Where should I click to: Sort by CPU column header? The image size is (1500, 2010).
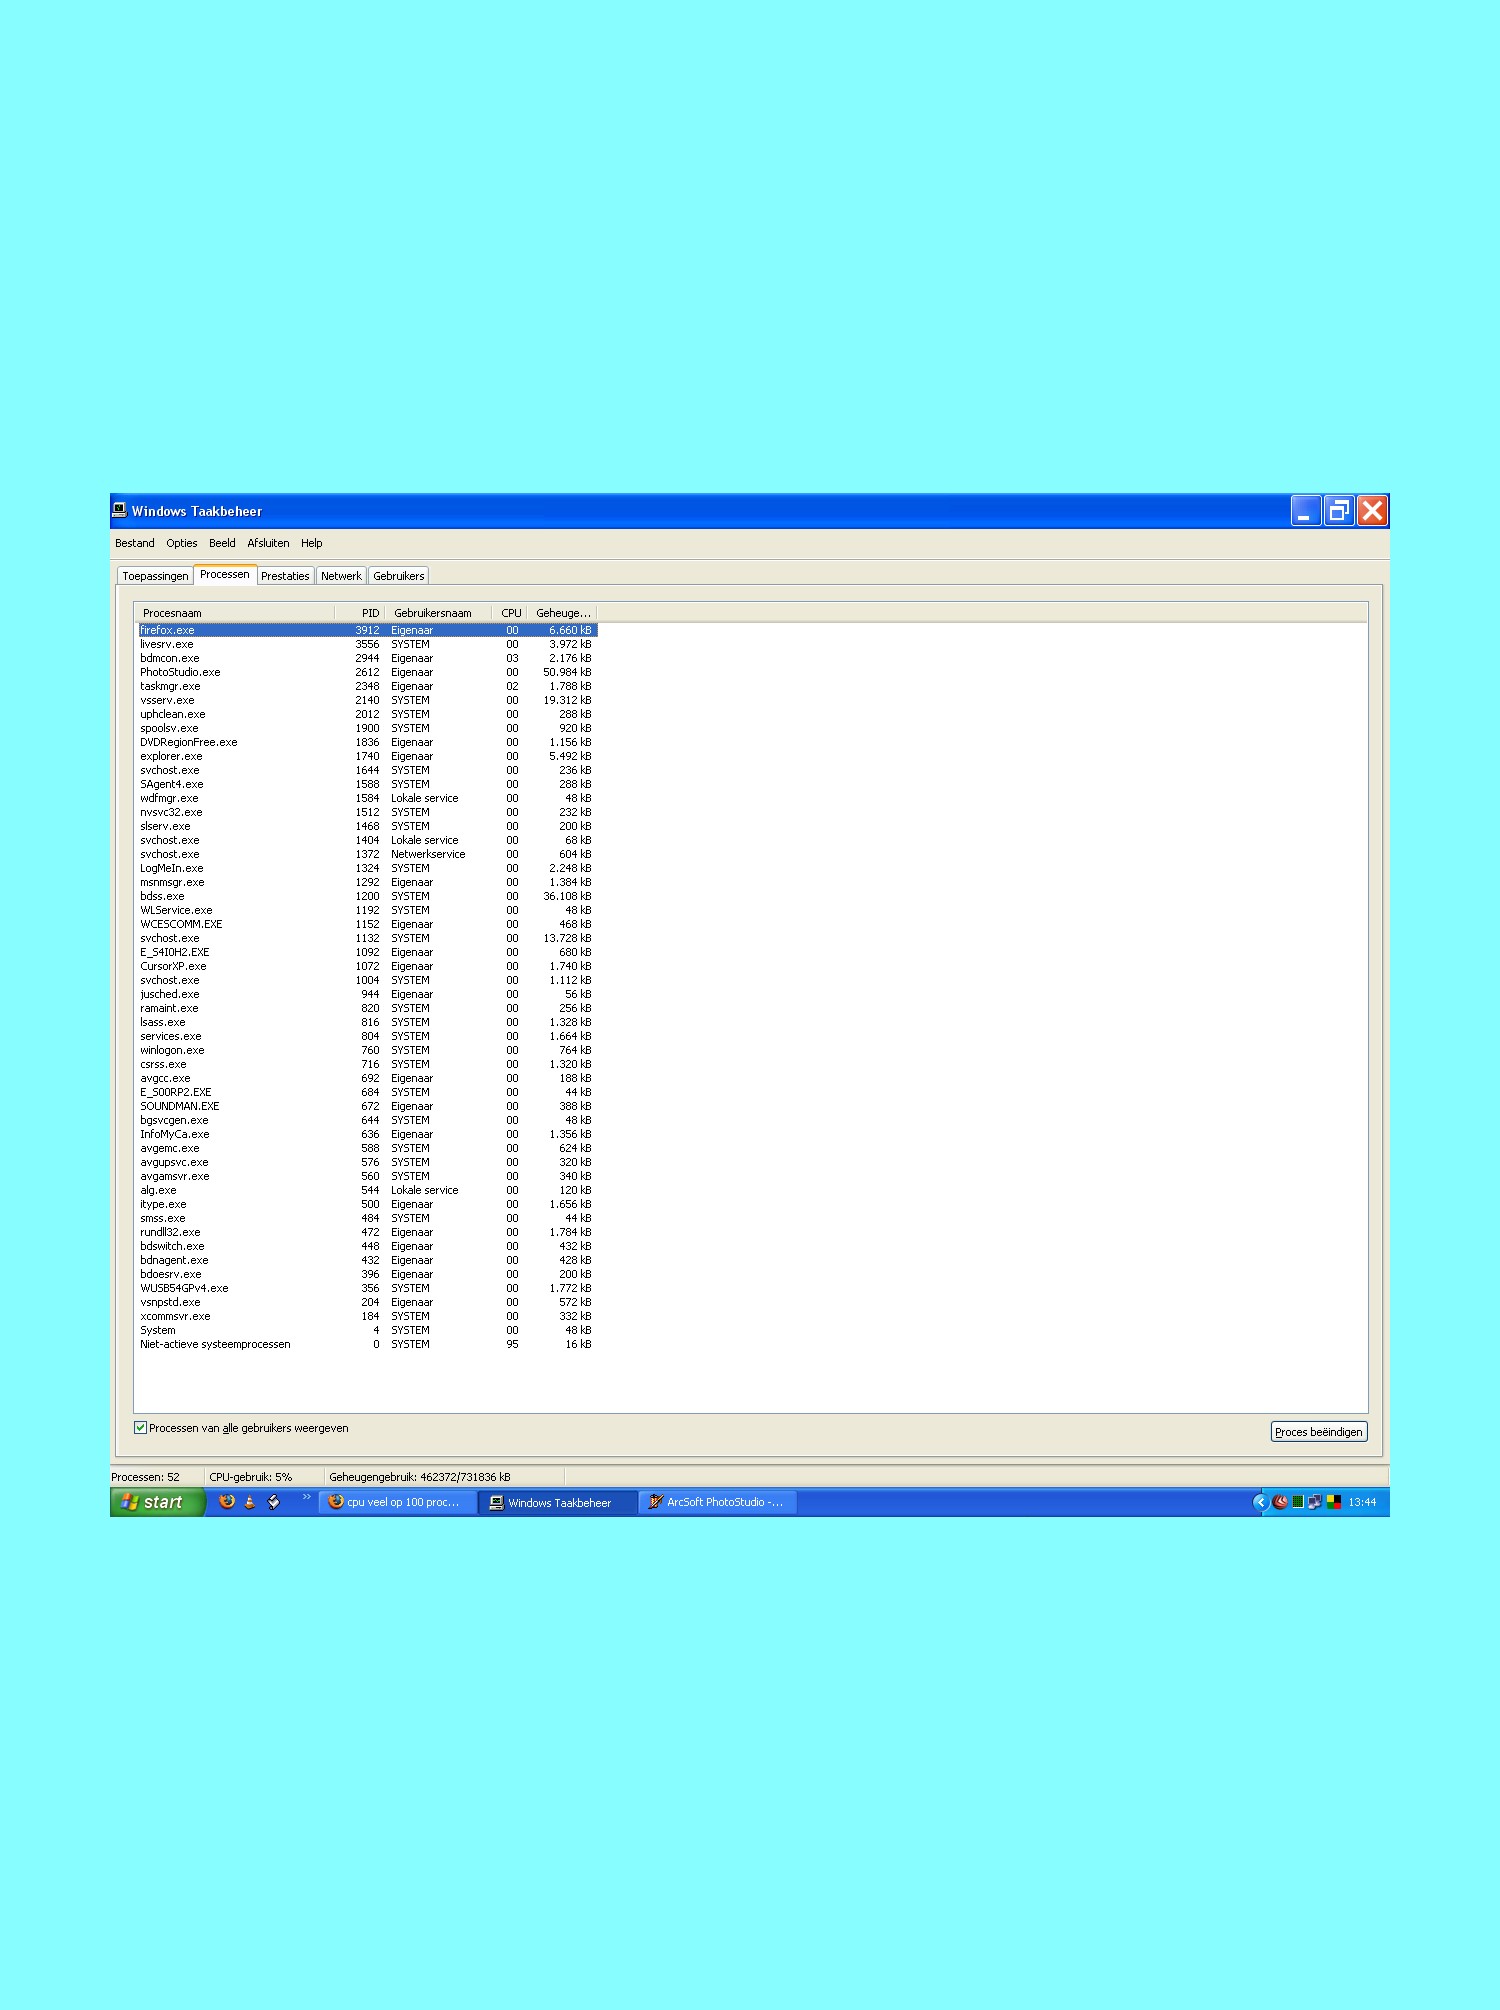pos(510,613)
